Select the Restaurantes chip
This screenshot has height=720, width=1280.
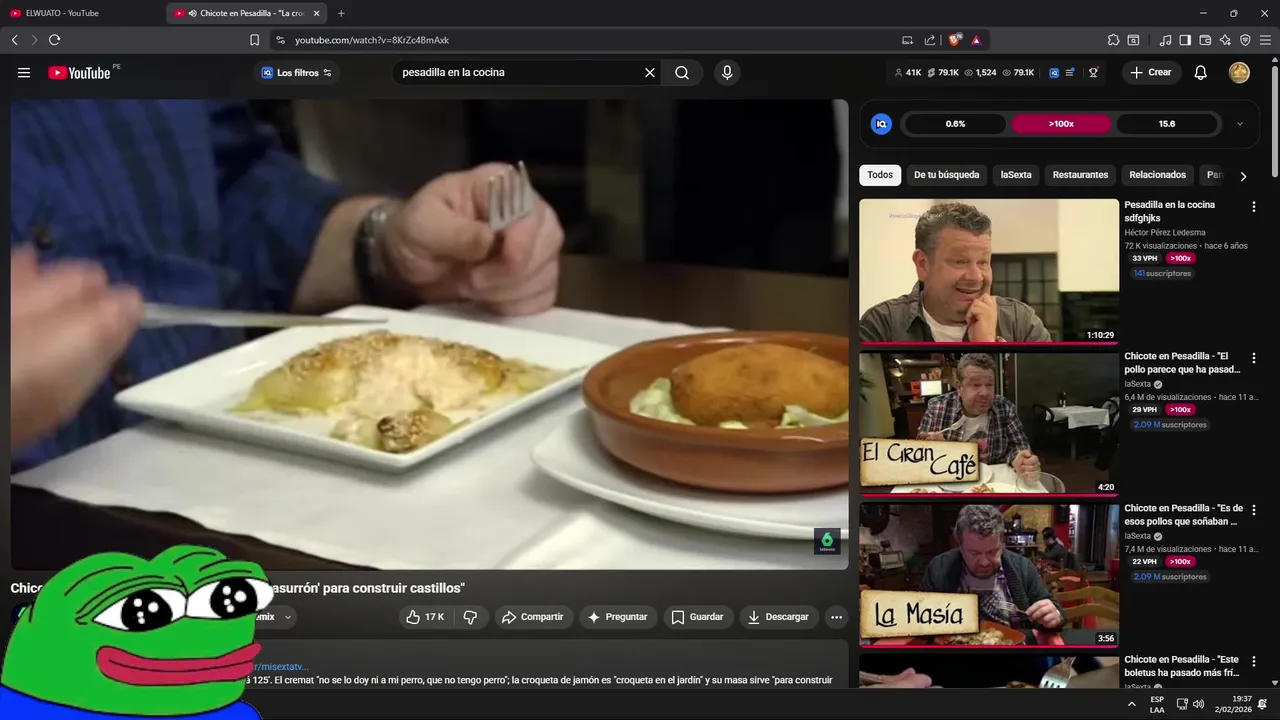click(x=1080, y=175)
